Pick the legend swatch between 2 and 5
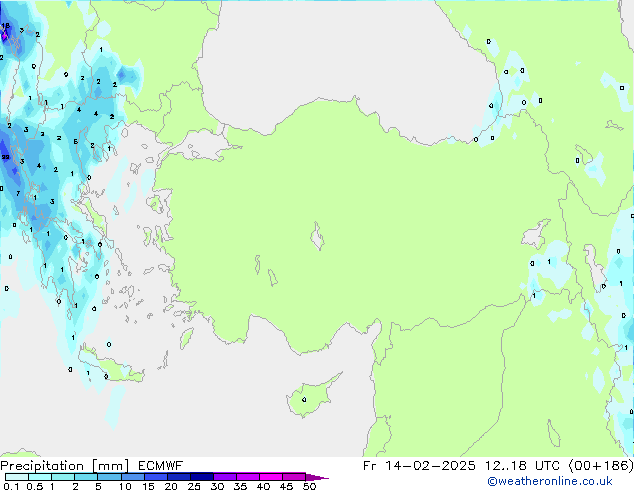 tap(86, 477)
